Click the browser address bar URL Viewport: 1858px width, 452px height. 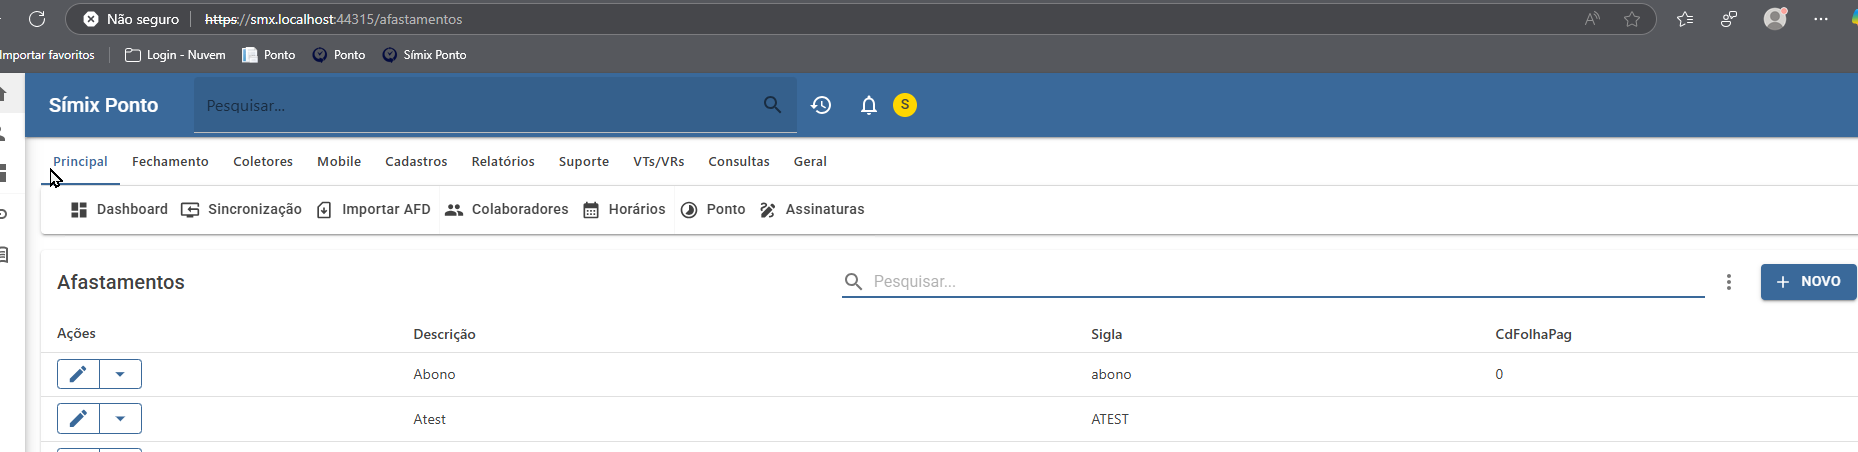click(x=333, y=19)
